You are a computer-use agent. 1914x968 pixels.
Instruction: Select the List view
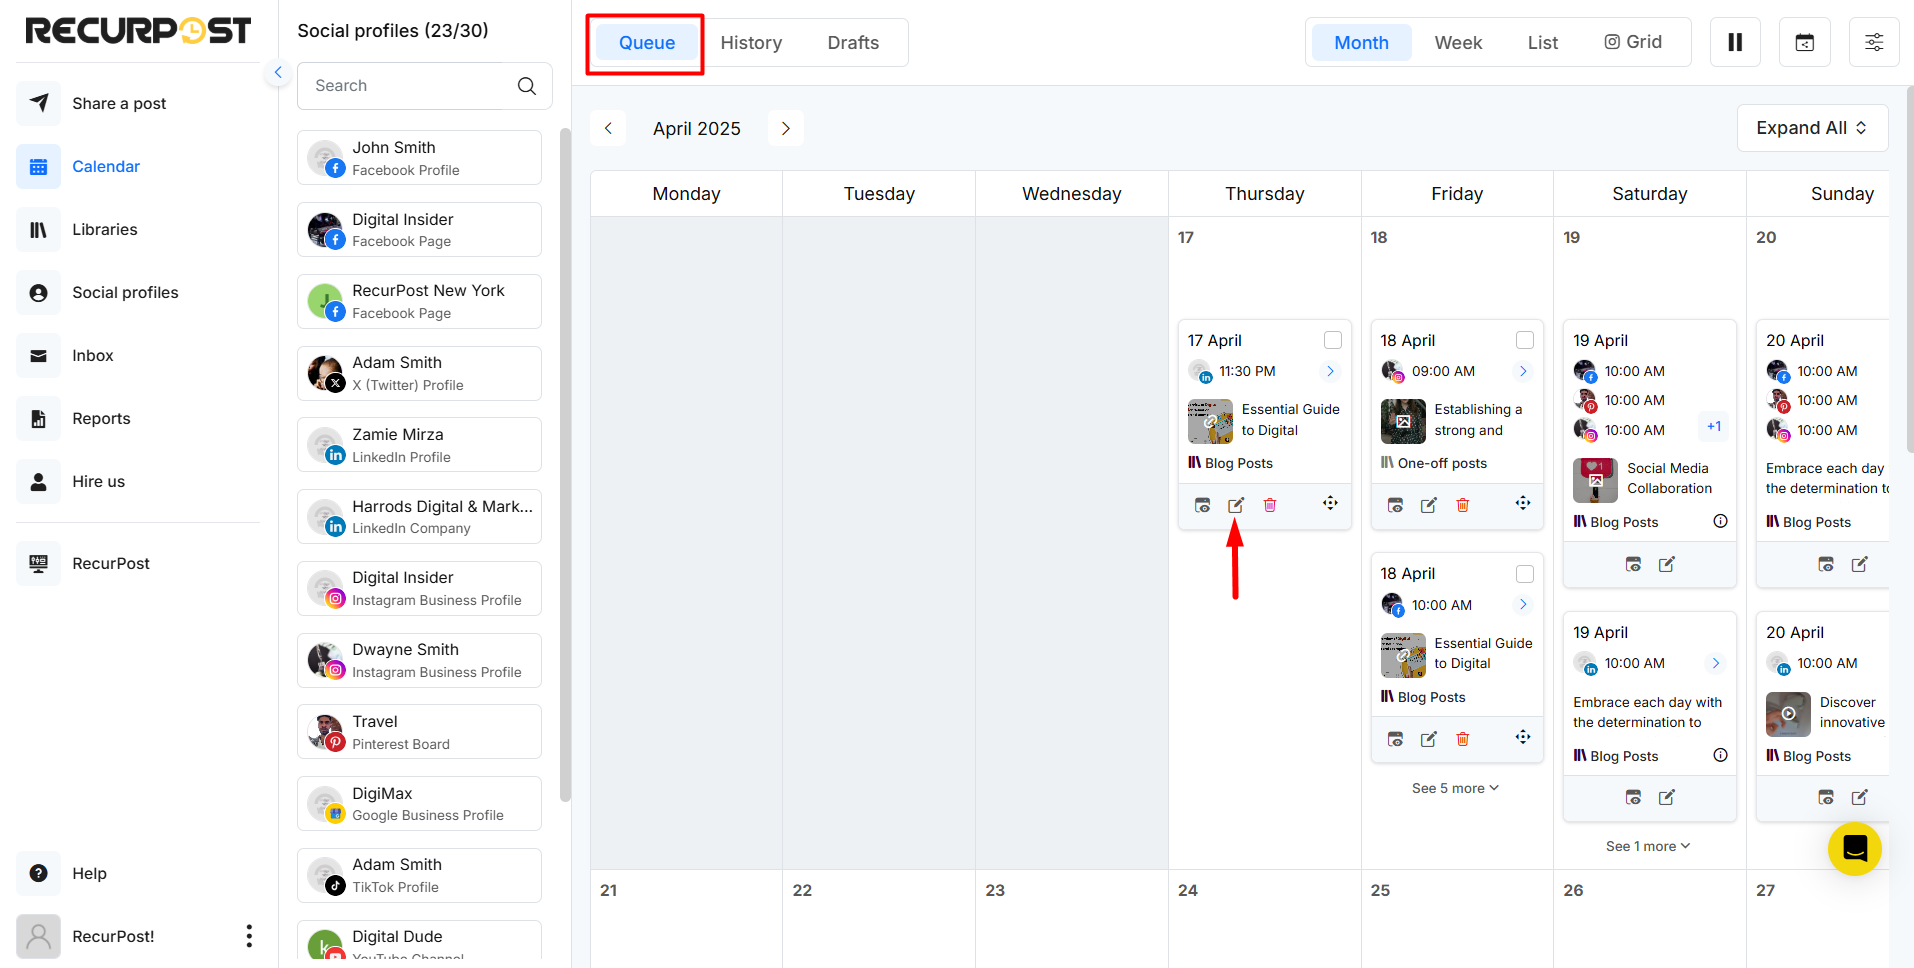1542,43
